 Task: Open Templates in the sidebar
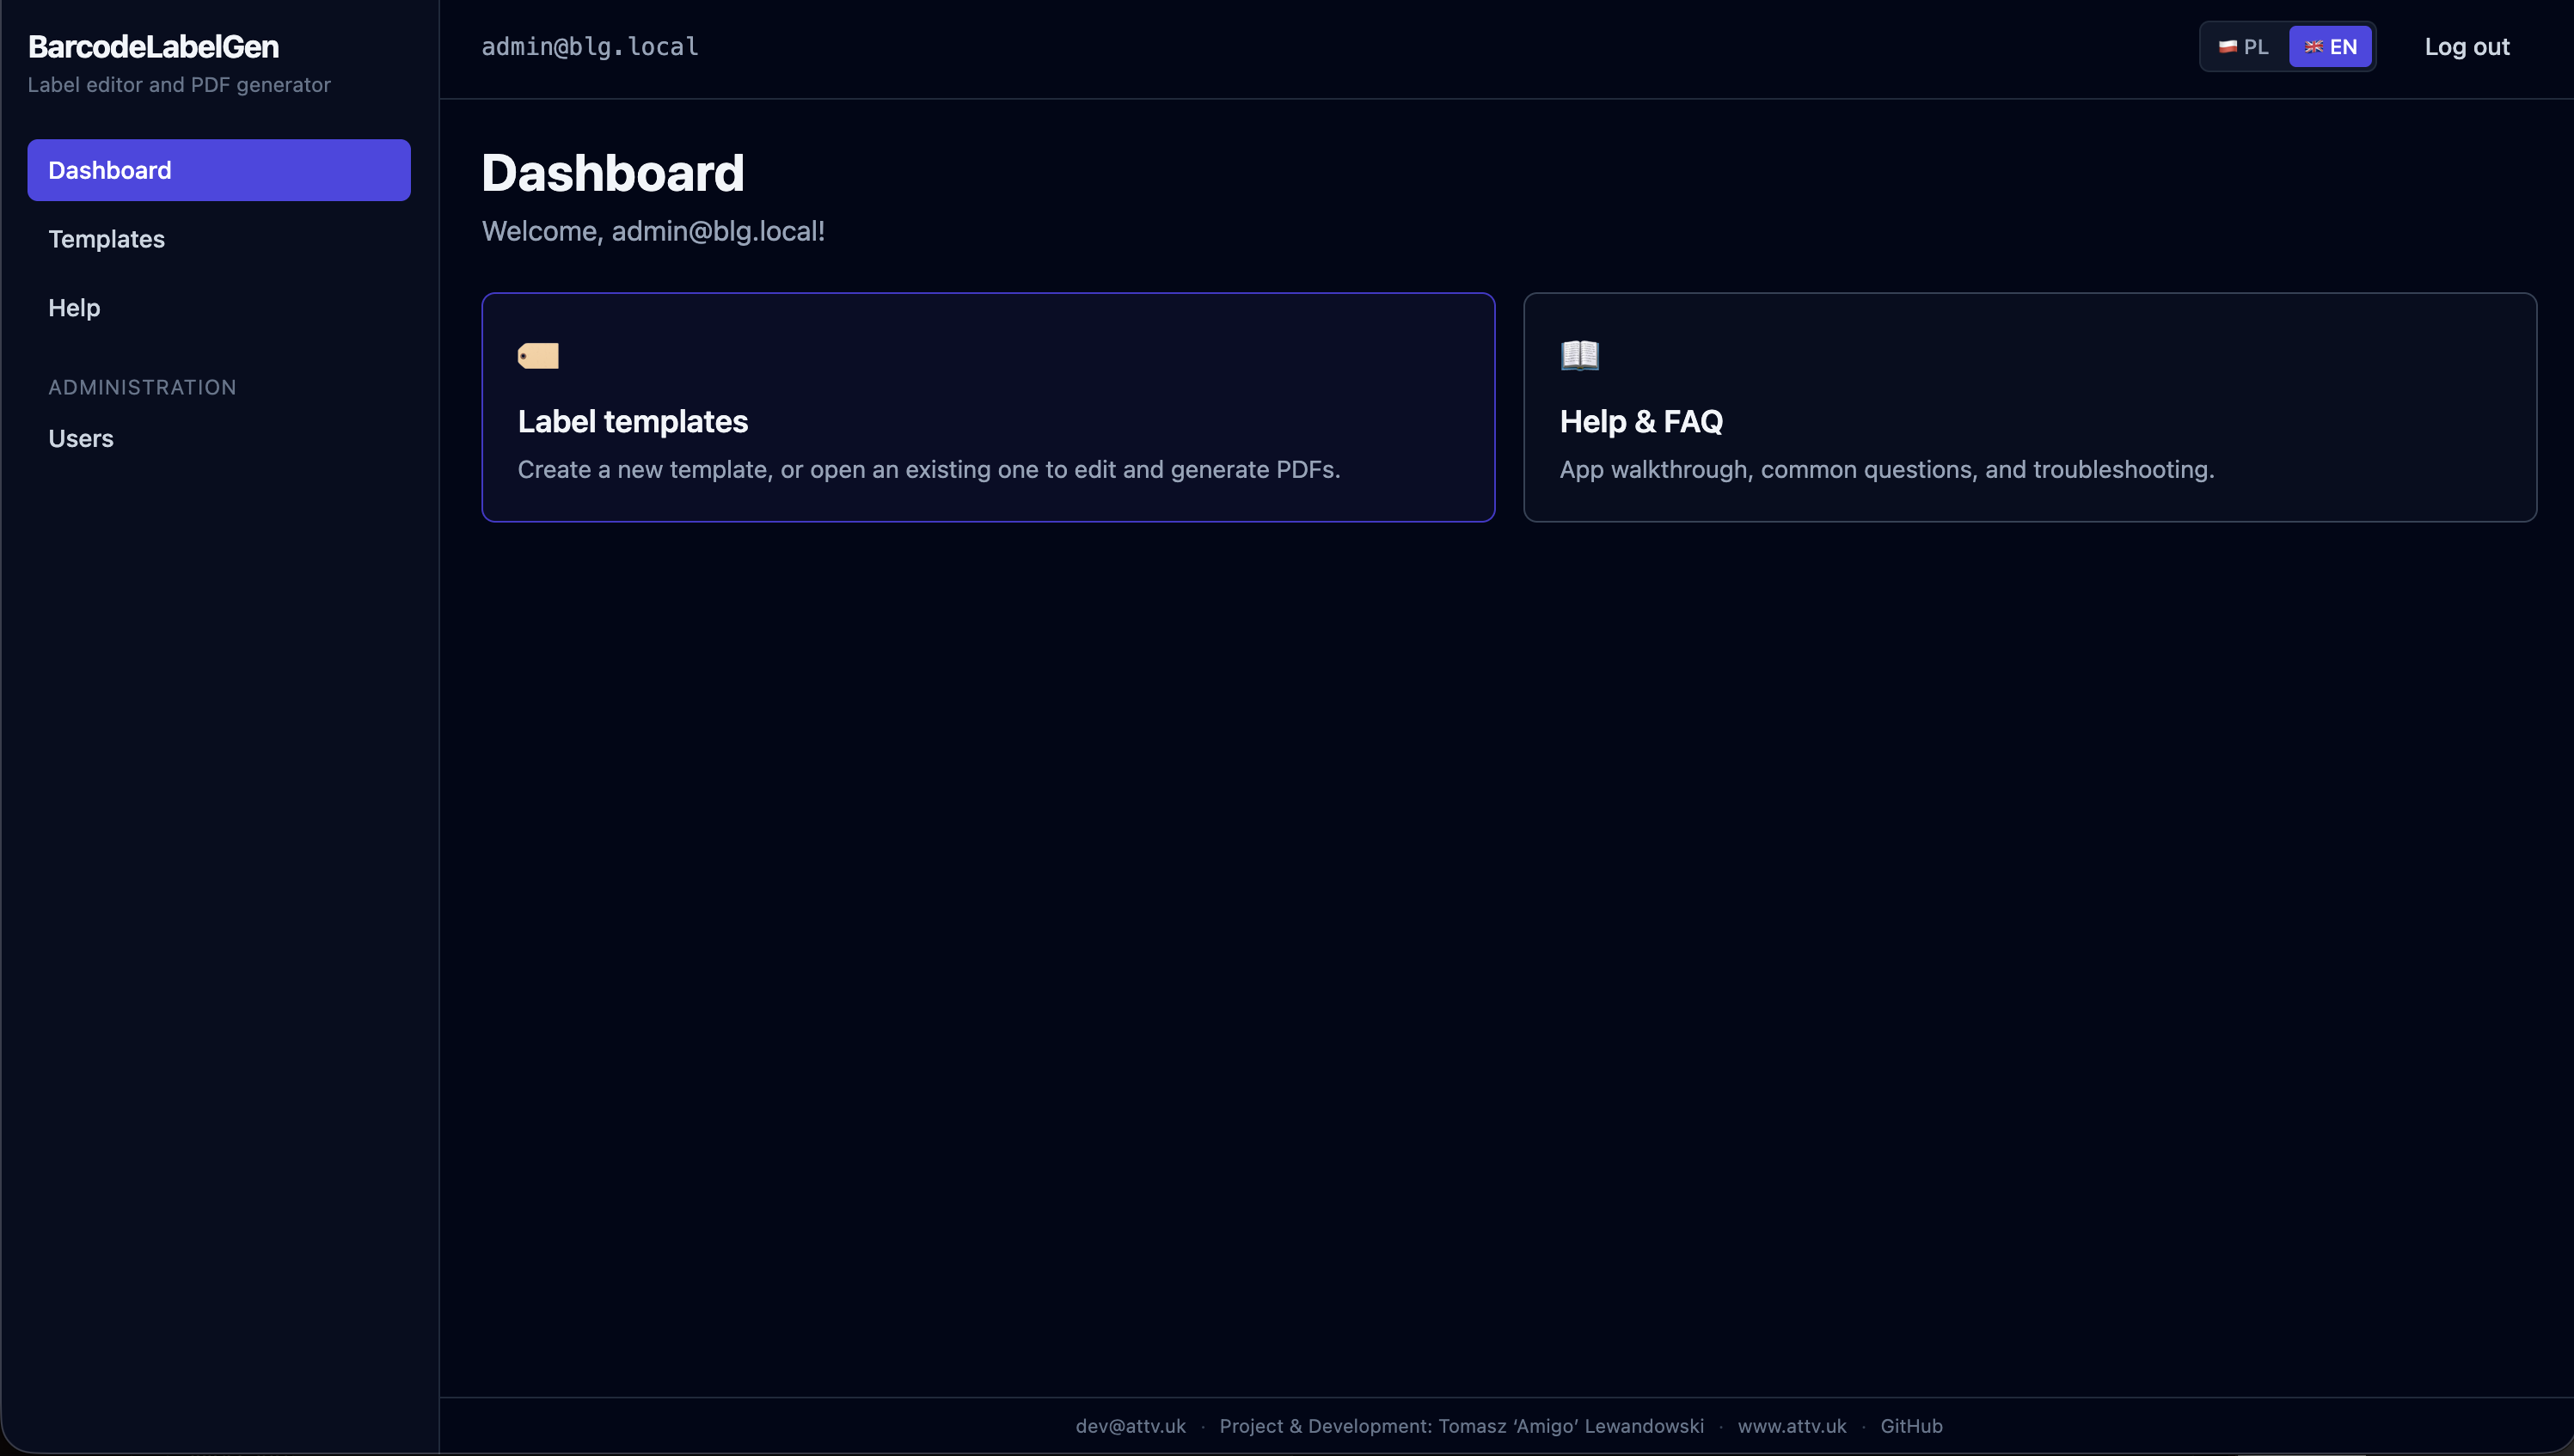click(x=219, y=239)
